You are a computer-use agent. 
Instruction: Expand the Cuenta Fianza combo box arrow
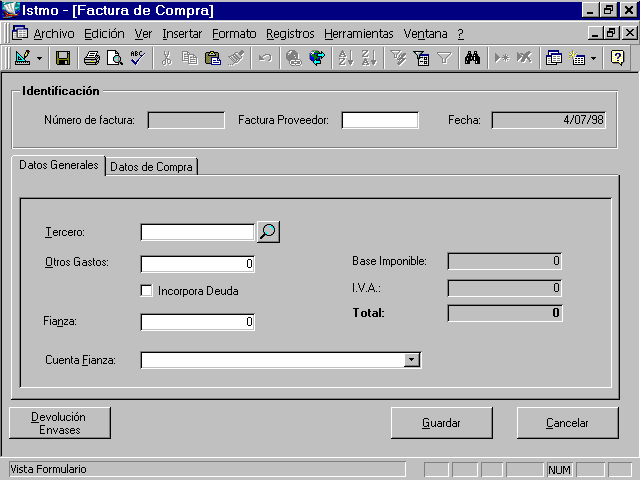[412, 360]
